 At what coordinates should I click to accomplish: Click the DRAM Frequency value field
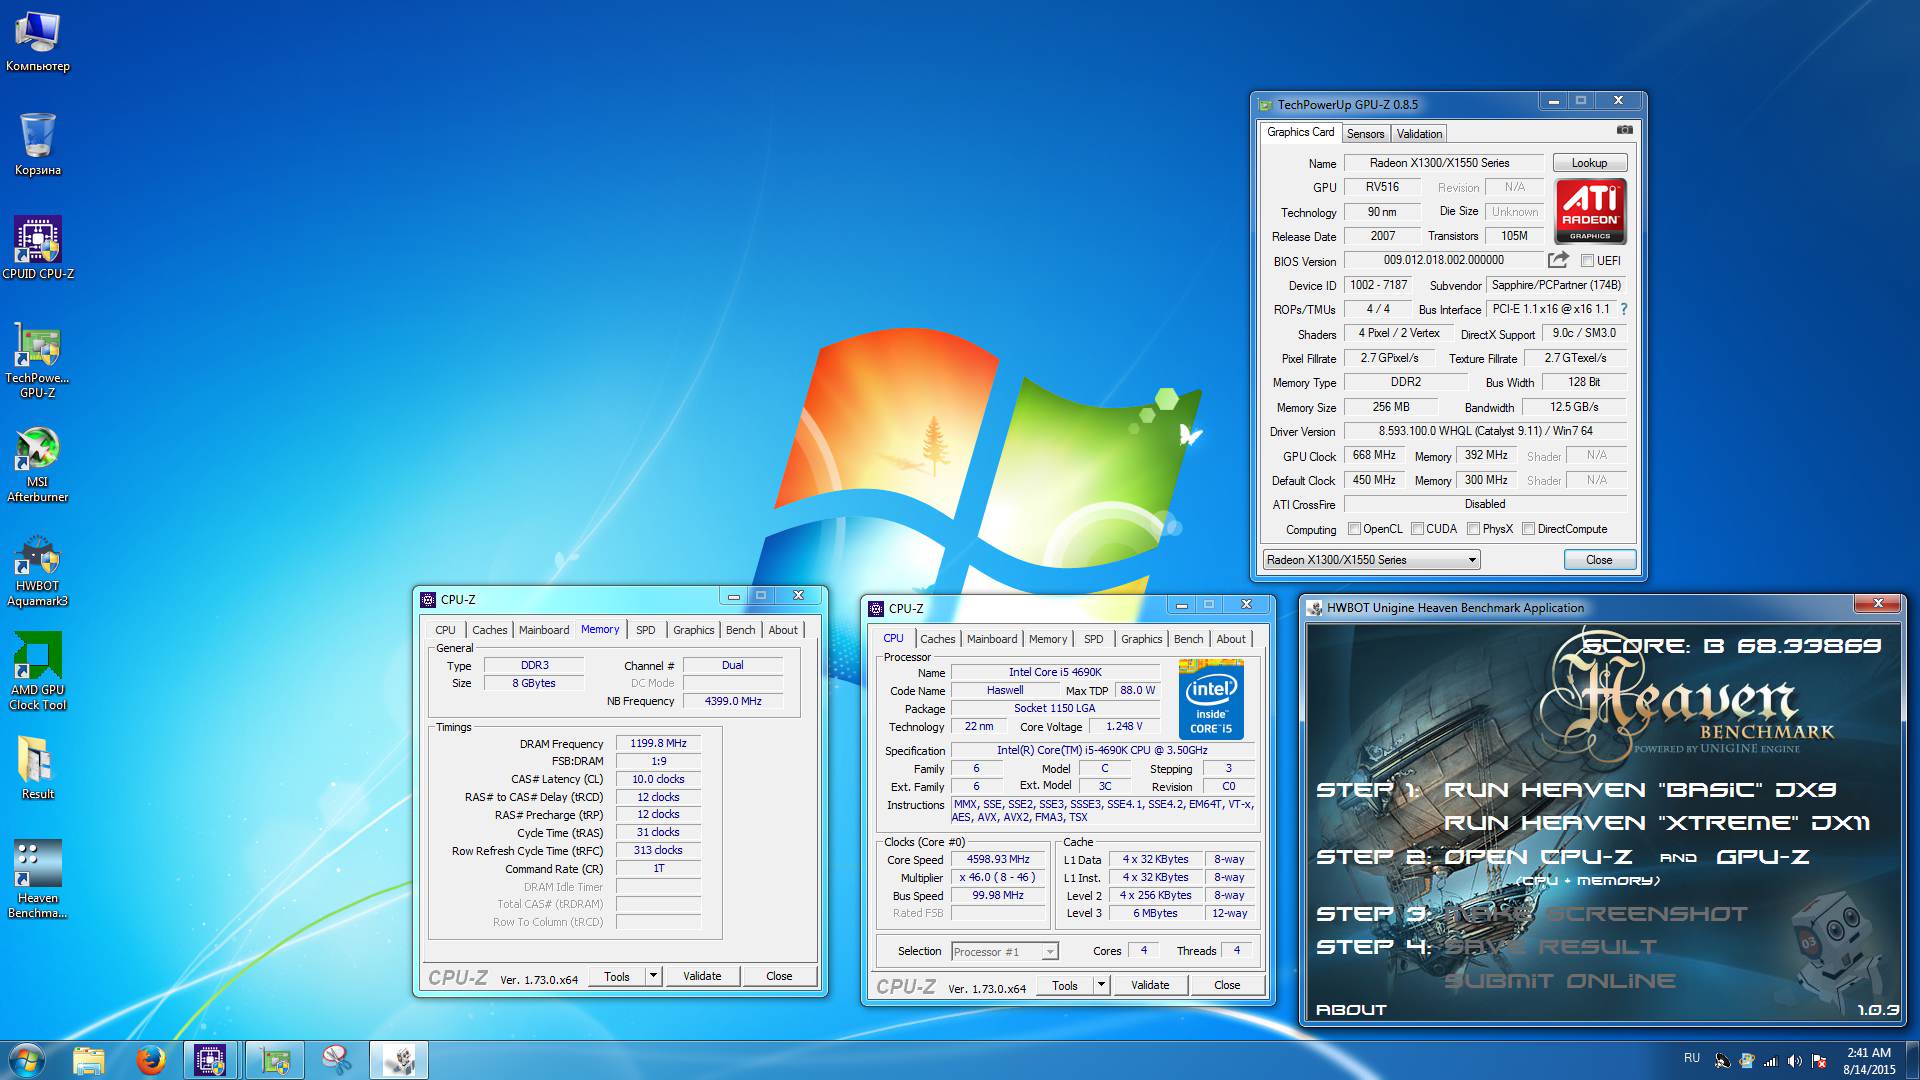[658, 743]
